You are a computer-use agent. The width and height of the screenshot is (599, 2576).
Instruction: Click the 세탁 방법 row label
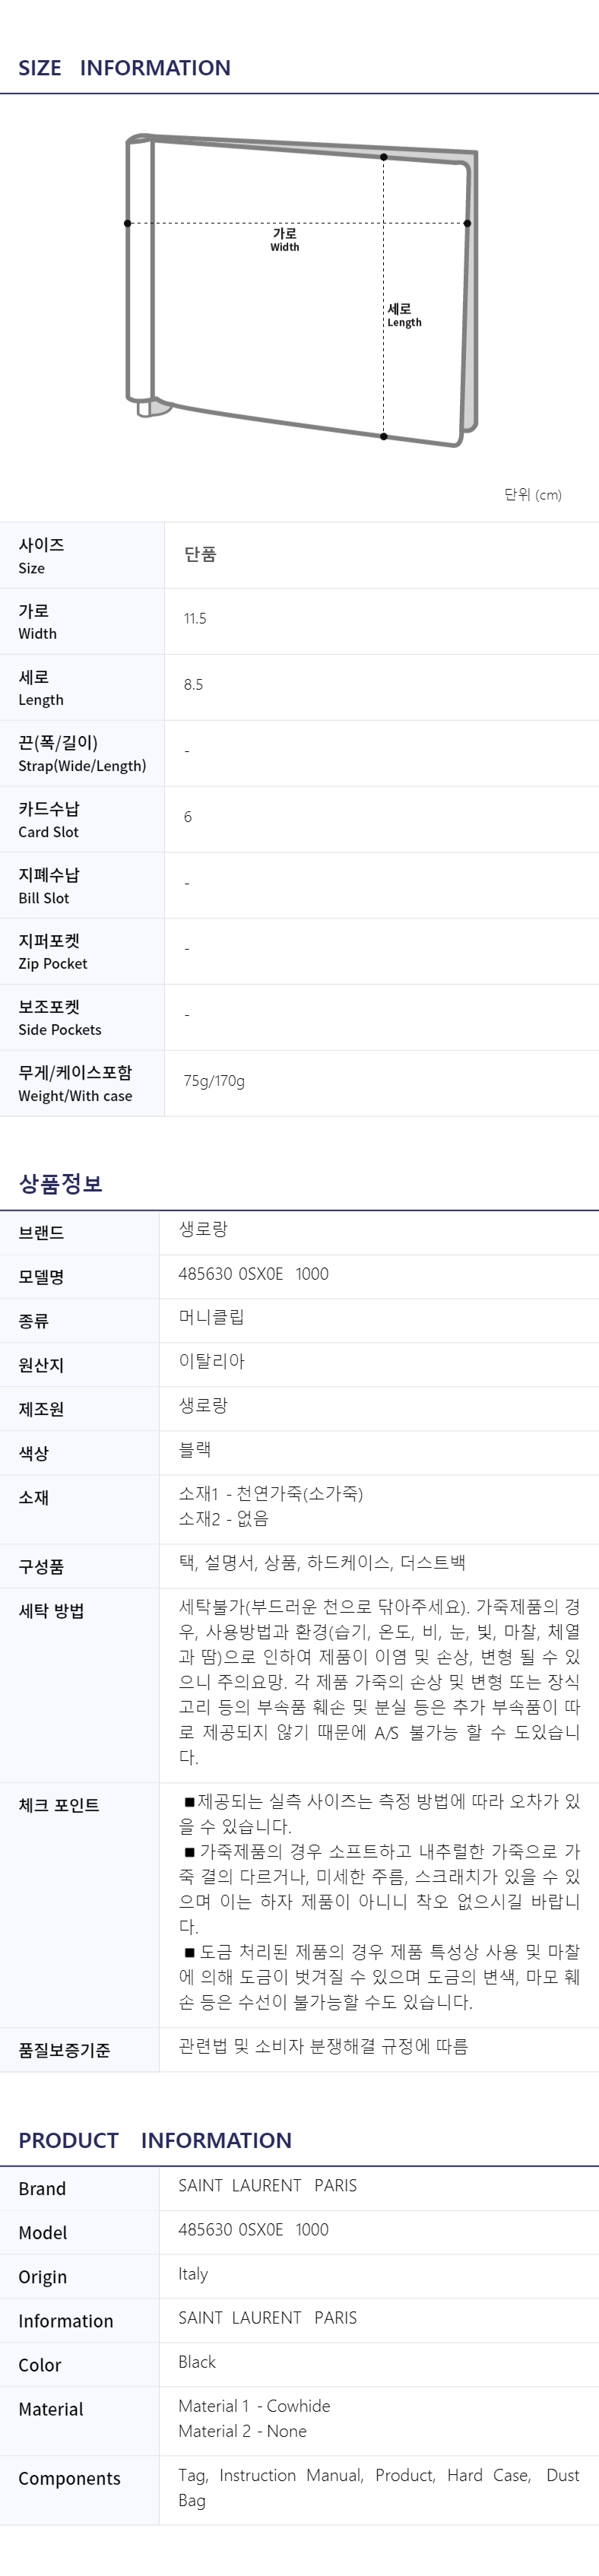[51, 1611]
